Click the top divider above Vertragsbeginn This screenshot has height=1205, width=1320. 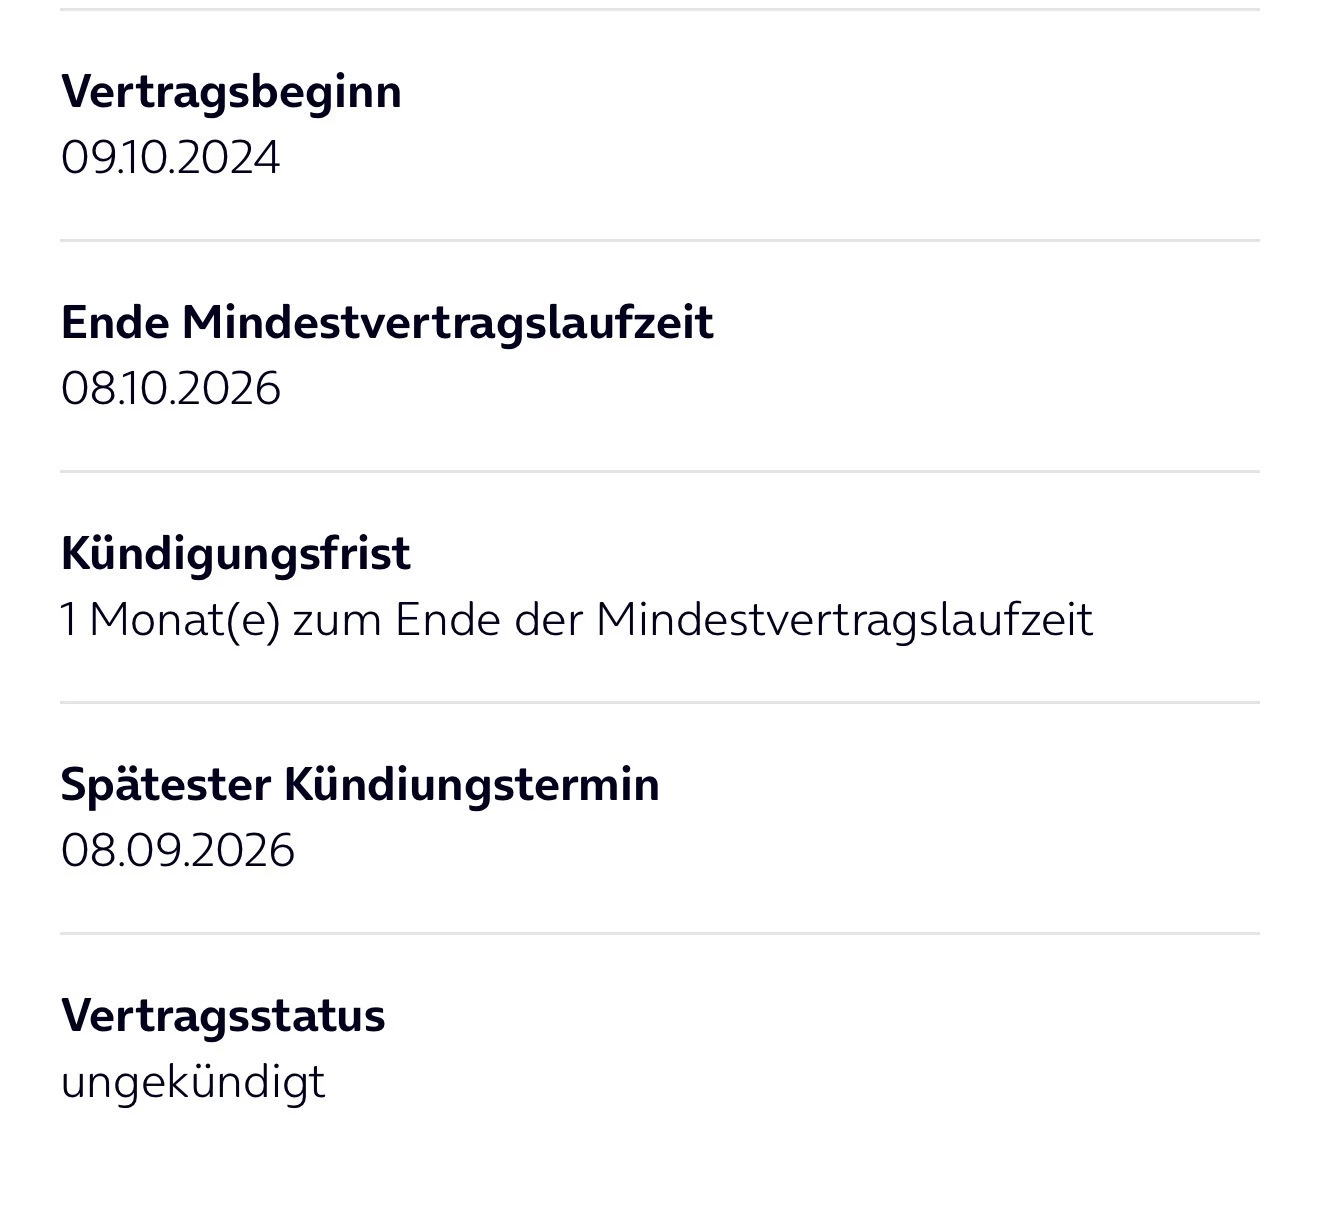660,10
